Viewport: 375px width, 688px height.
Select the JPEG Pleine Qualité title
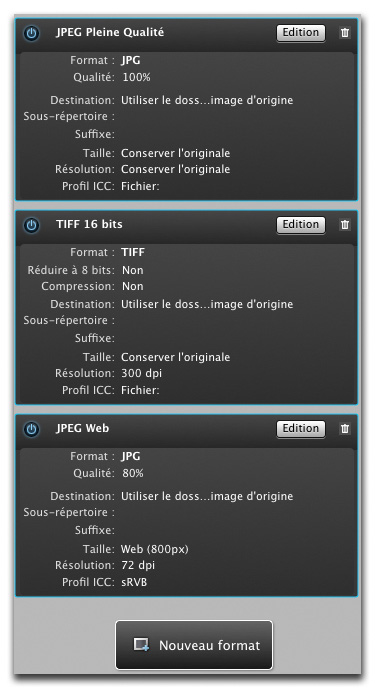coord(110,32)
